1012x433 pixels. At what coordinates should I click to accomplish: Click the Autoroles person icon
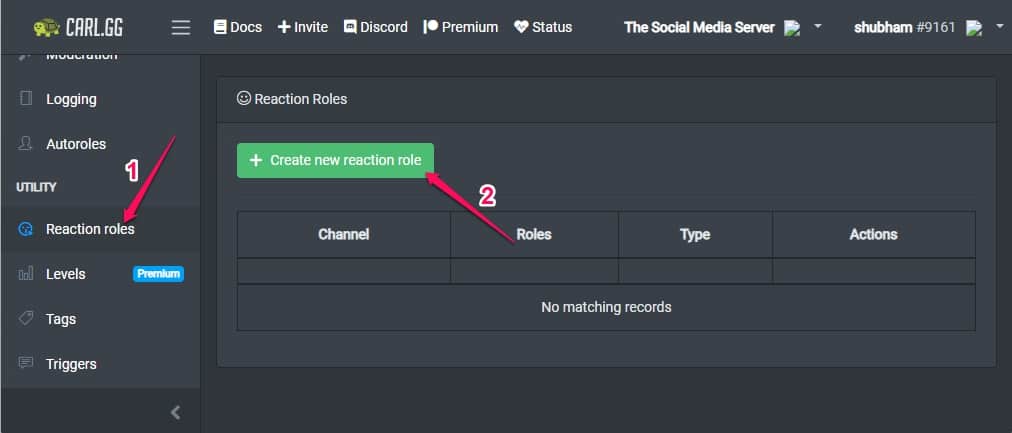(x=26, y=144)
